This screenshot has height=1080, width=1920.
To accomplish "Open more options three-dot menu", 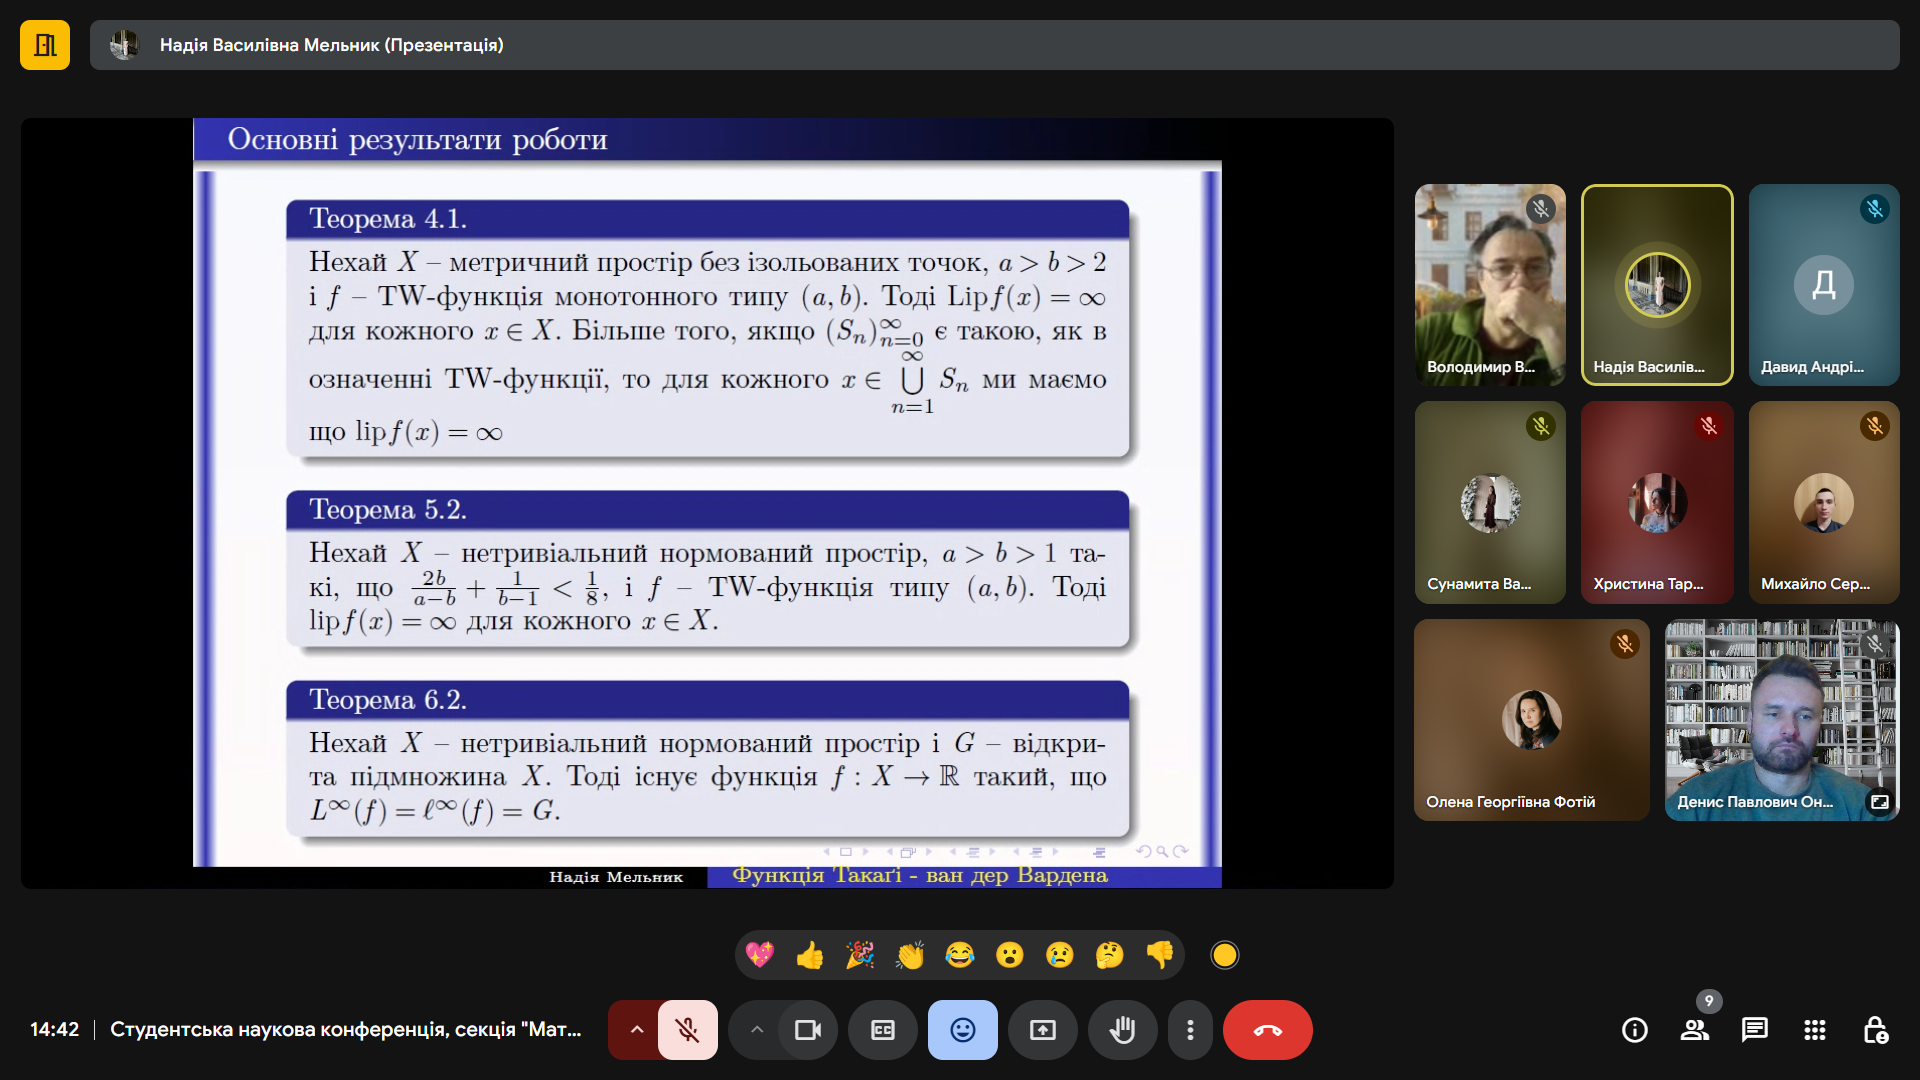I will point(1190,1030).
